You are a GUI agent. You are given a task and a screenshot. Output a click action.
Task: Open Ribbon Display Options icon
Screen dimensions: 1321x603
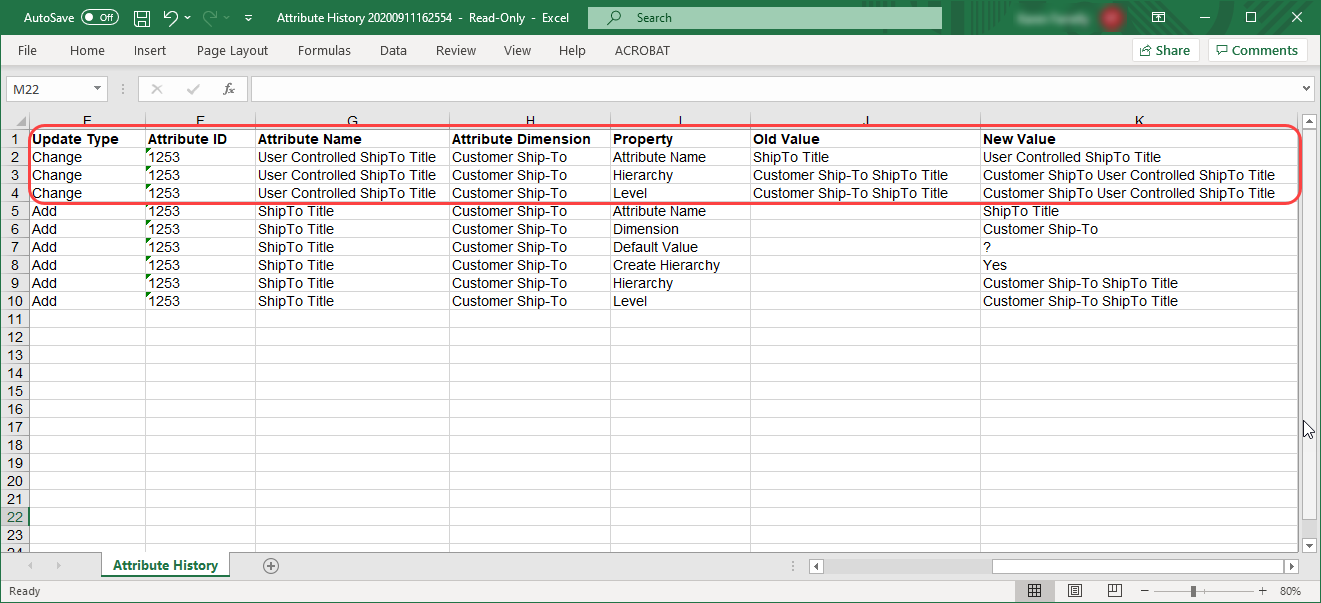coord(1158,18)
